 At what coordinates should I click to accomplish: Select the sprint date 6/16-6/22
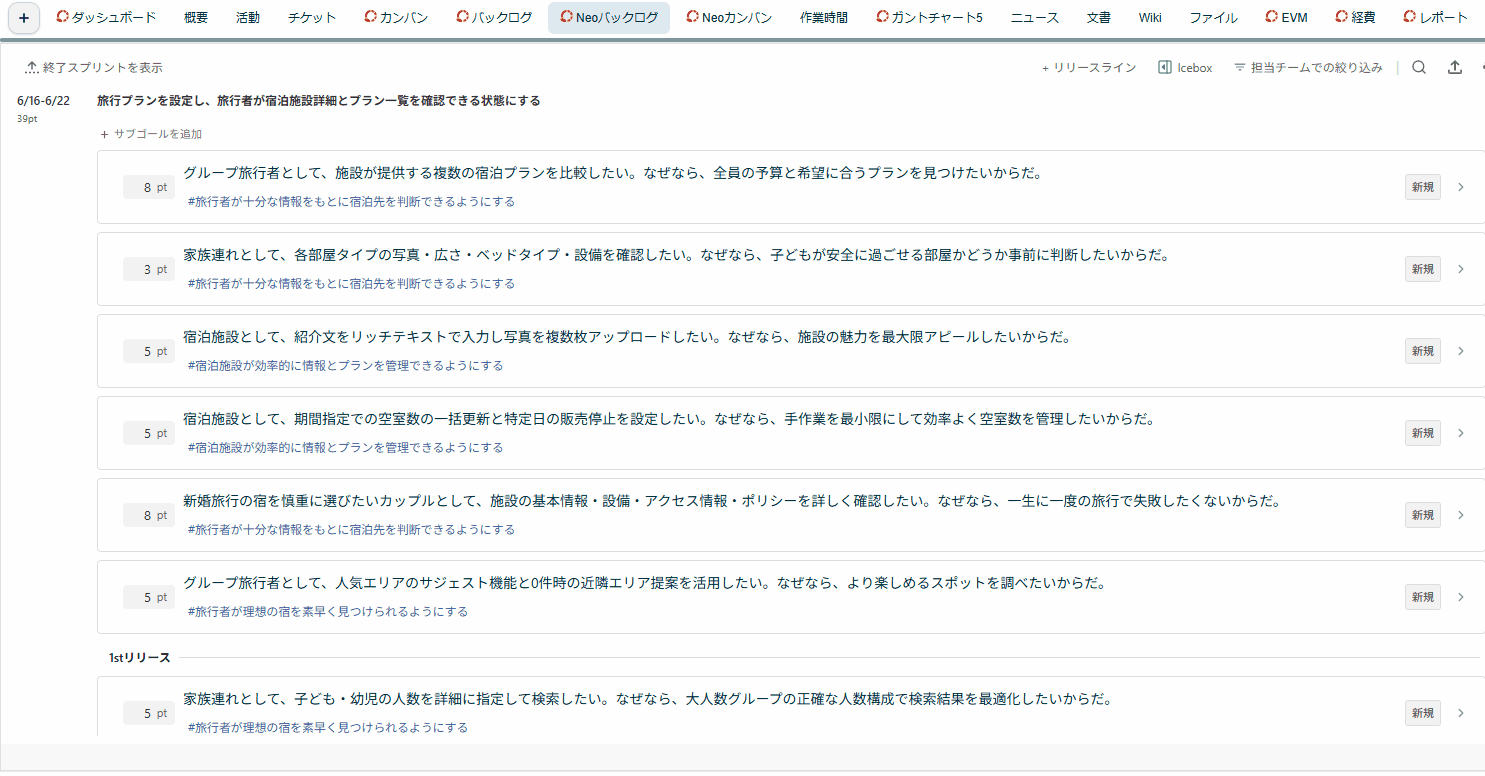(44, 101)
